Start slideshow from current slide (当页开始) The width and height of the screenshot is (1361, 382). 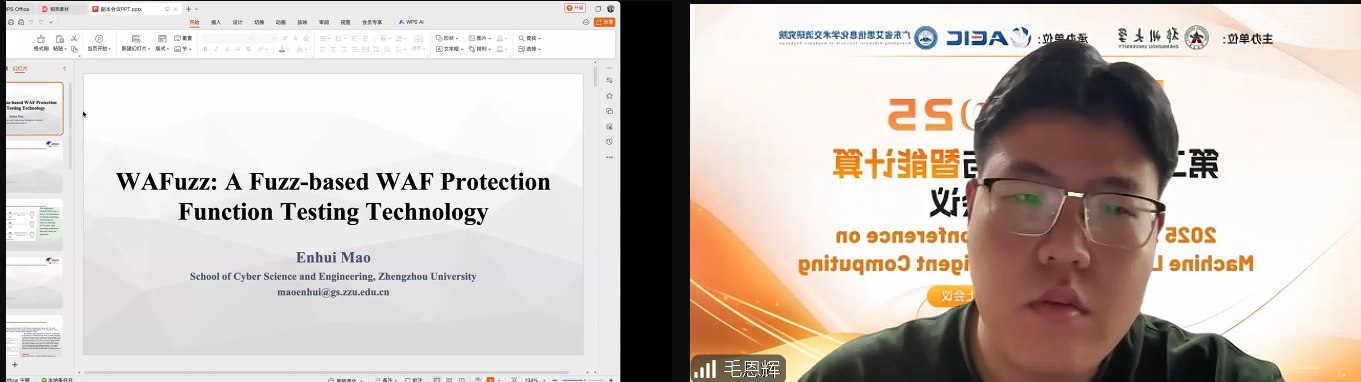coord(99,43)
